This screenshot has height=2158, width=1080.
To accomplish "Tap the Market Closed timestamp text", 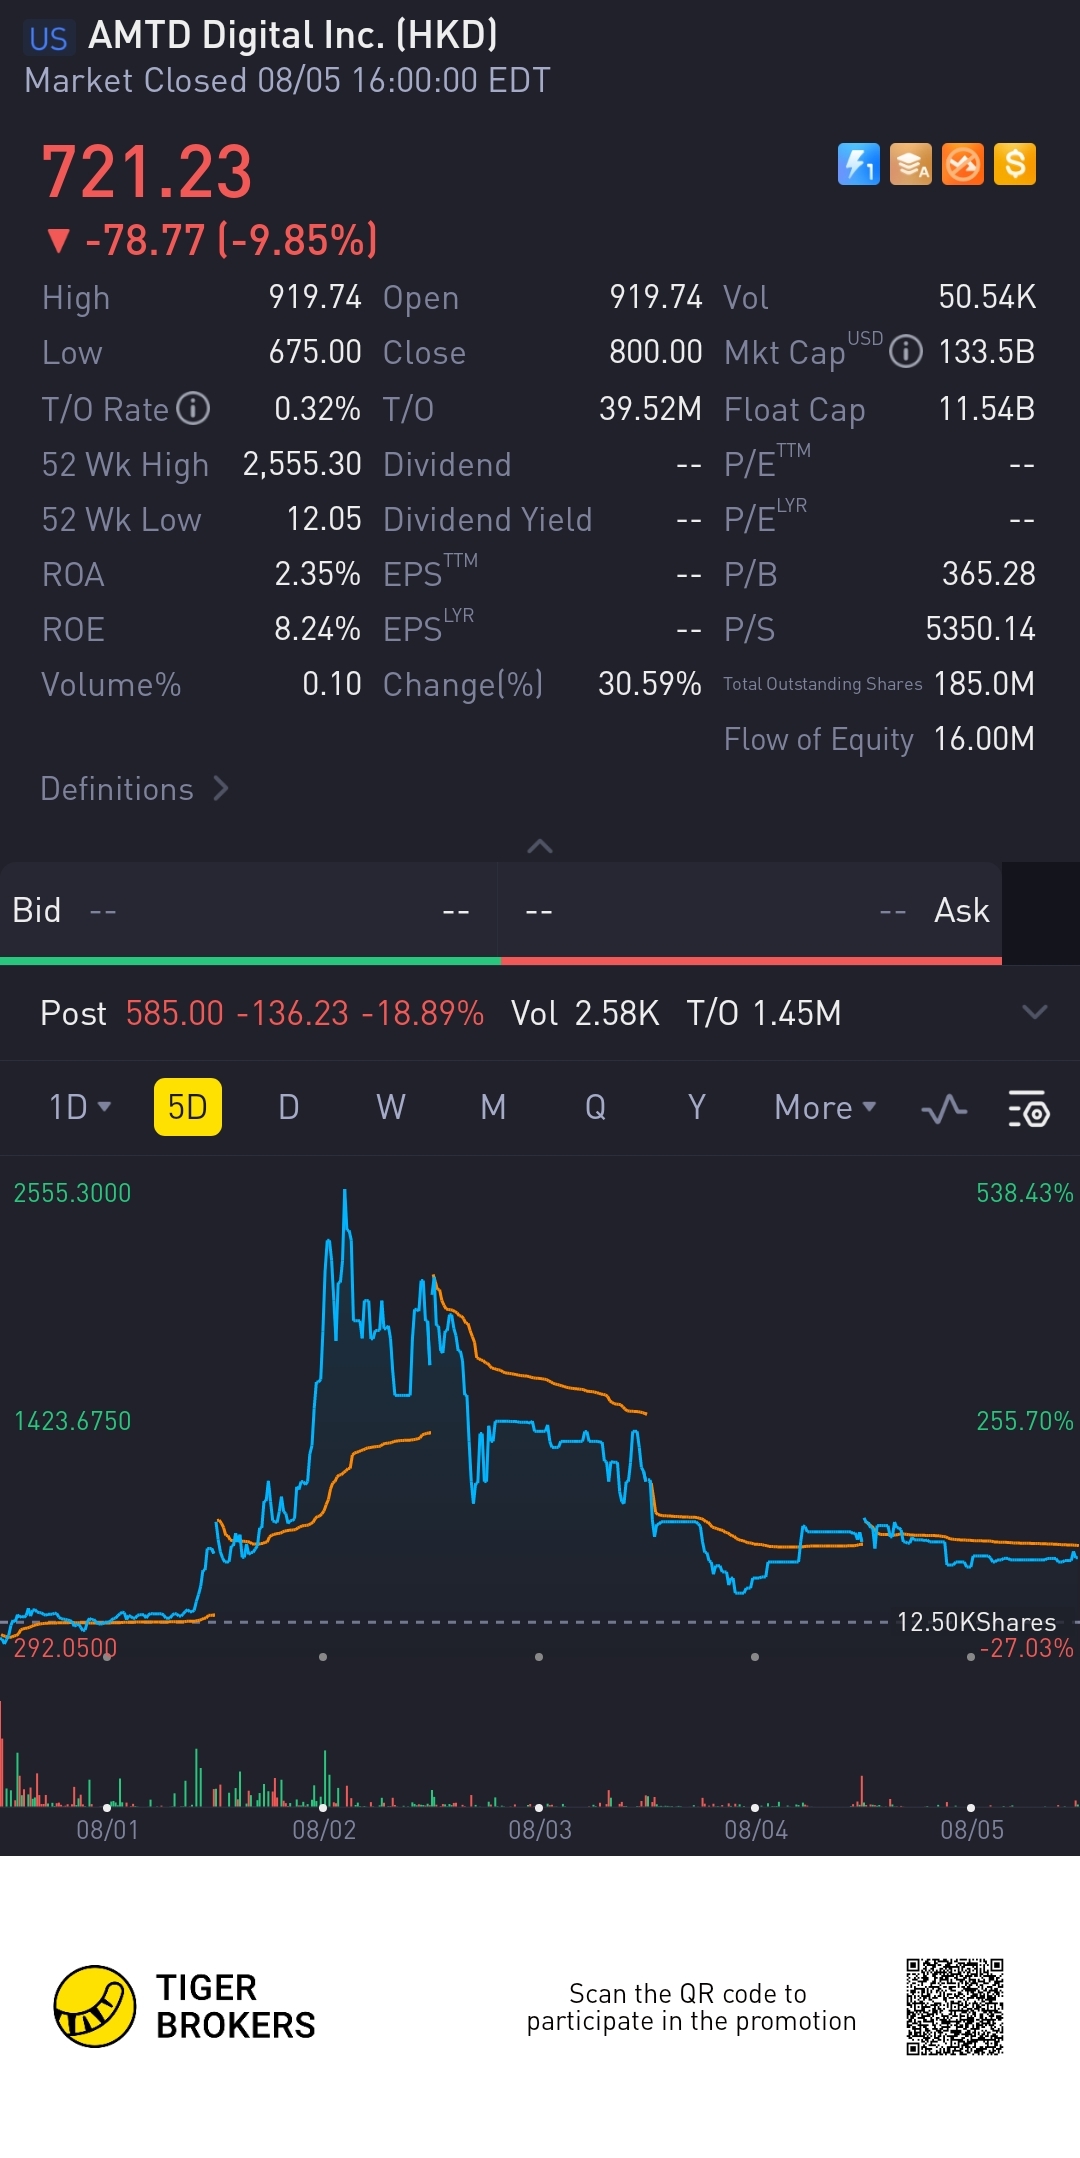I will (287, 81).
